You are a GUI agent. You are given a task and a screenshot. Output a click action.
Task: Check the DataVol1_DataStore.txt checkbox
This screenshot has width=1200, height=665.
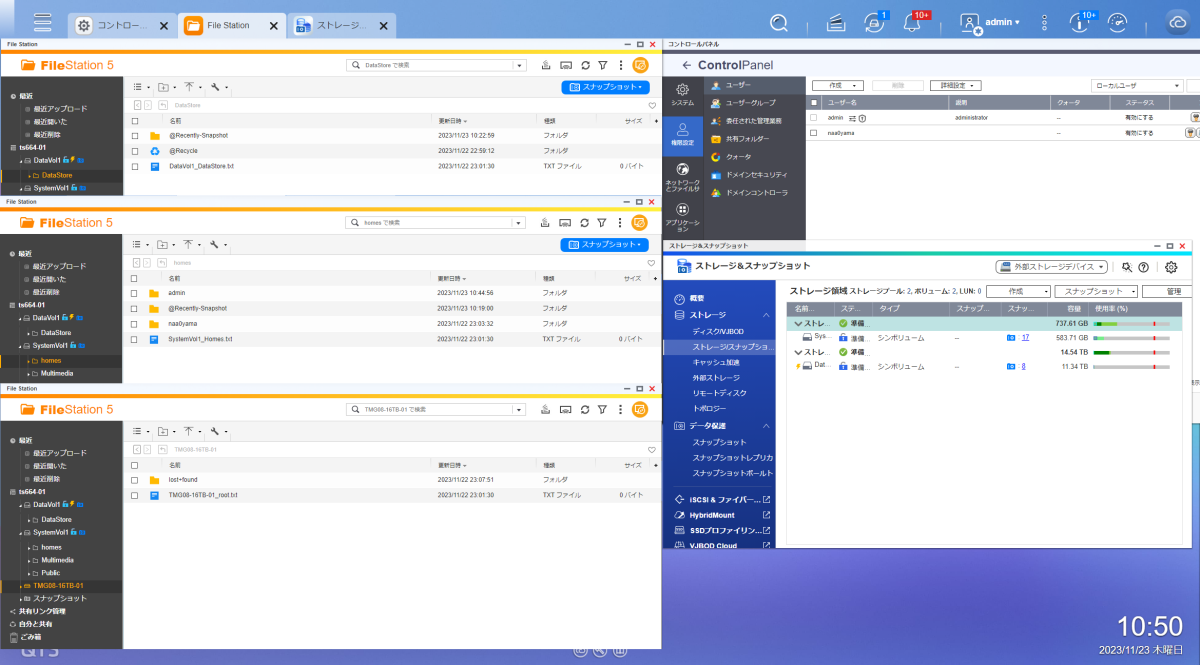(135, 166)
